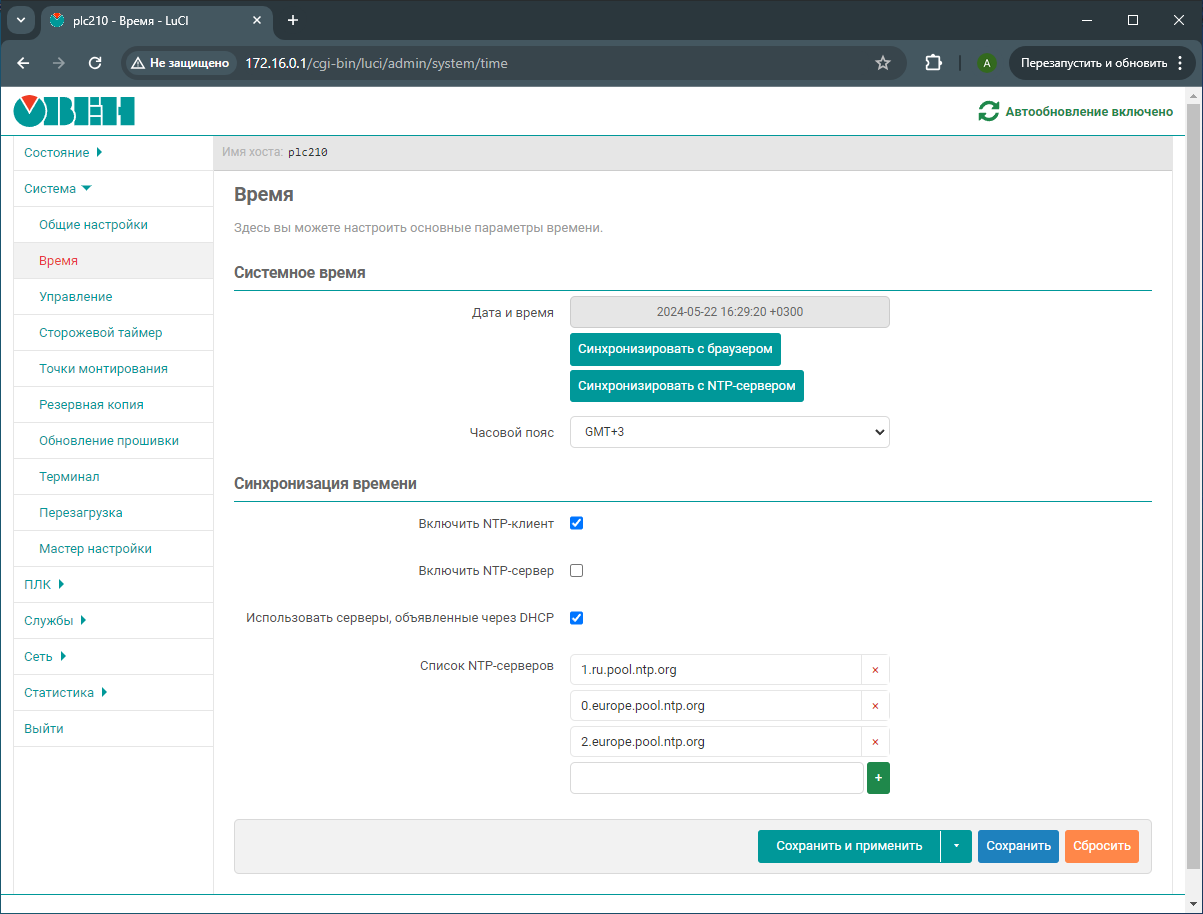
Task: Open the time zone GMT+3 dropdown
Action: tap(729, 432)
